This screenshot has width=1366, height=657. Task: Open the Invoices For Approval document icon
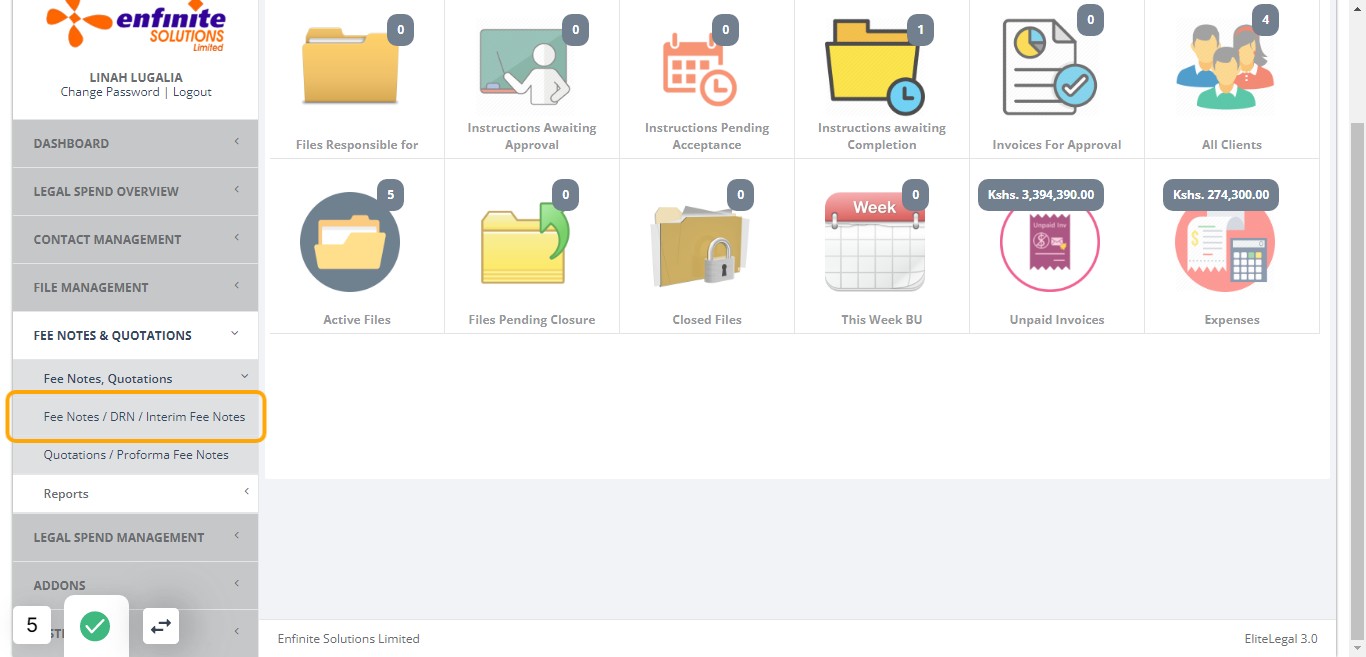(x=1049, y=66)
